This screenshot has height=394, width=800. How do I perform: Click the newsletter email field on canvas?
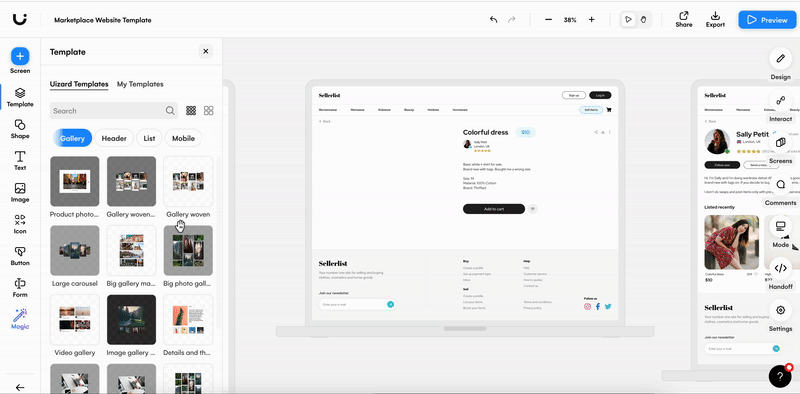(x=357, y=304)
